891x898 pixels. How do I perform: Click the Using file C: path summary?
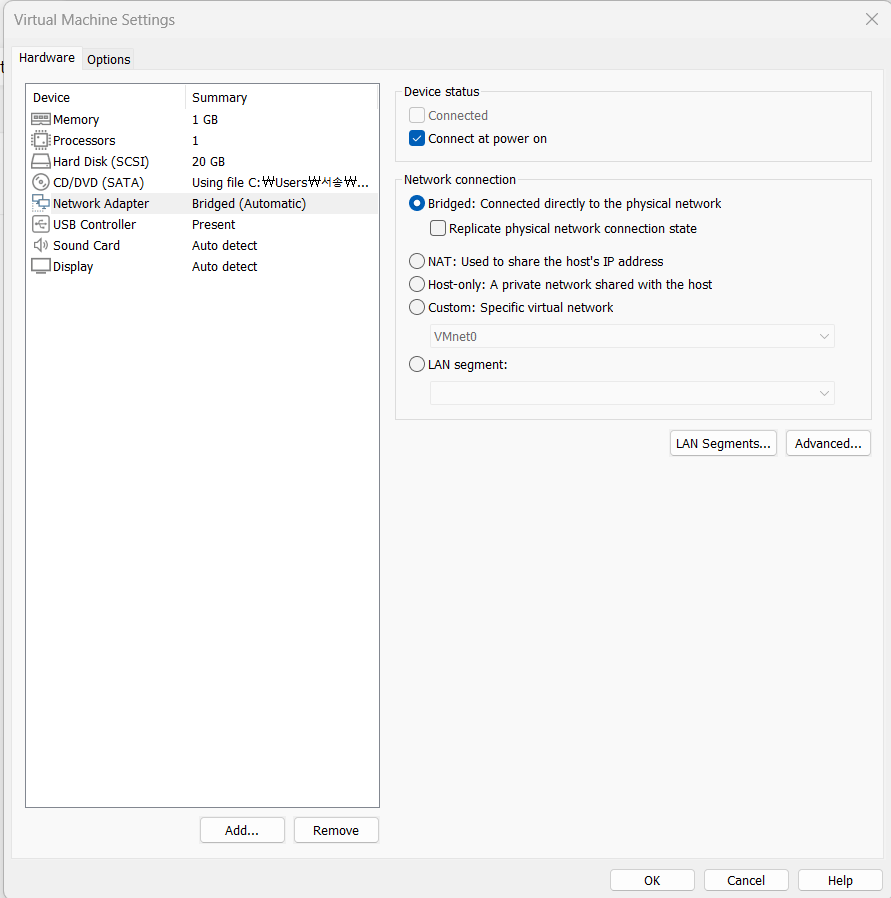(280, 183)
